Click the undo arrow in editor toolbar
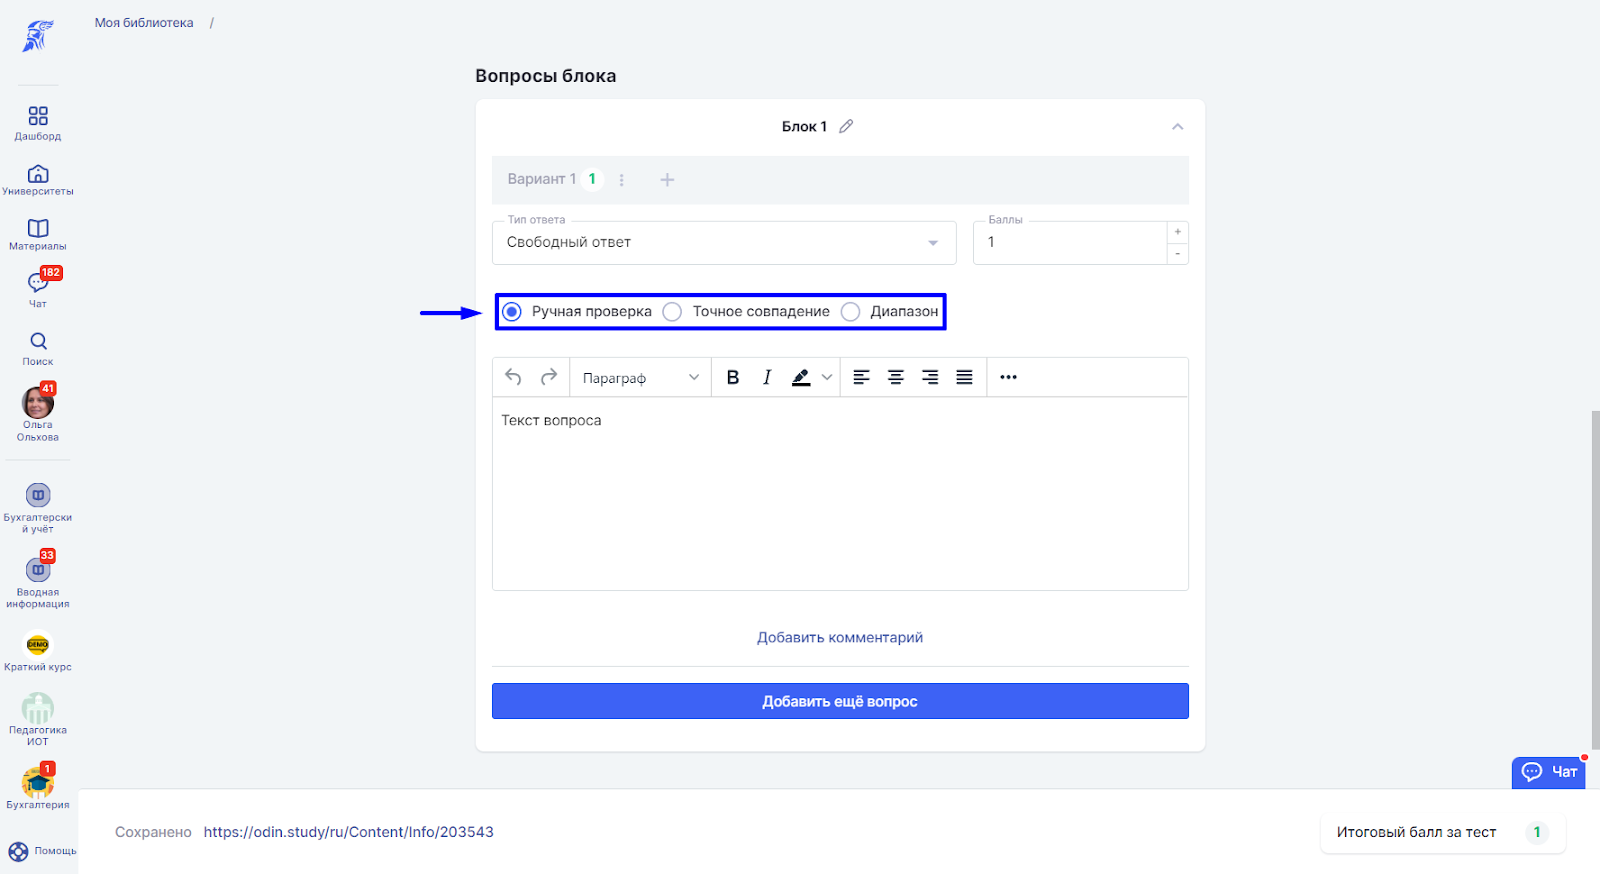 coord(513,377)
